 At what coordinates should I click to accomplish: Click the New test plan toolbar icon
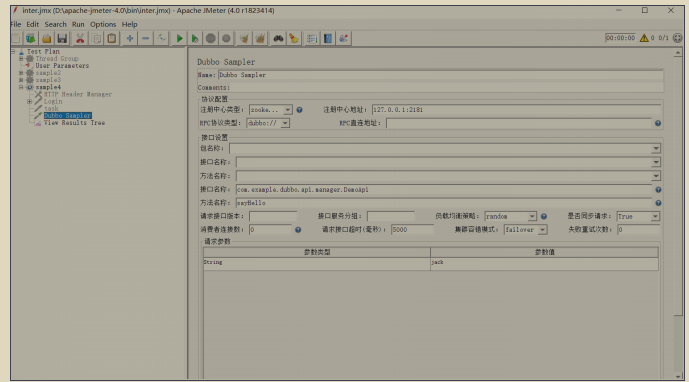pos(16,39)
